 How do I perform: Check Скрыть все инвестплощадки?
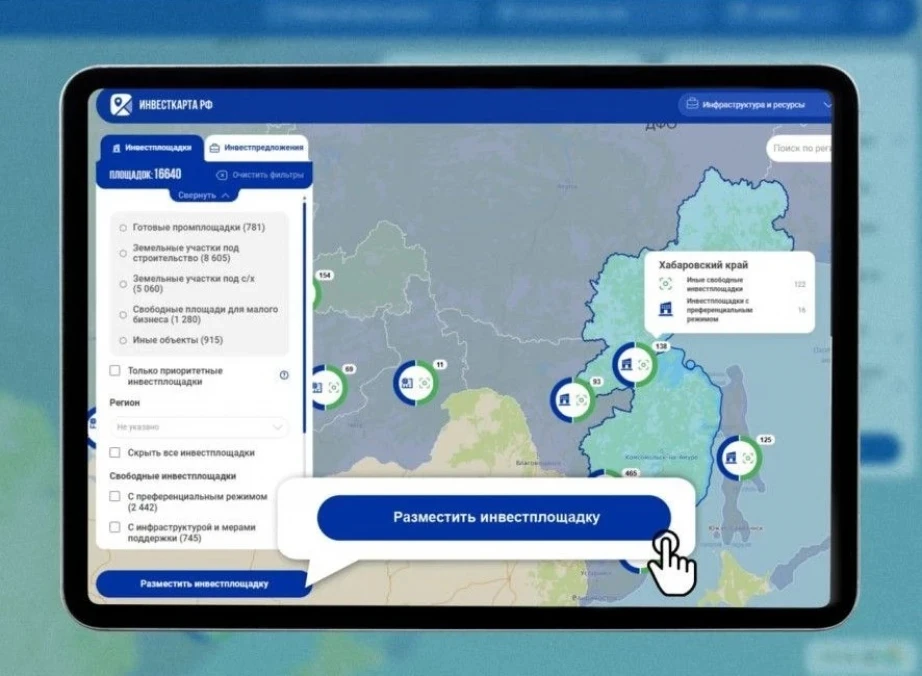tap(115, 453)
